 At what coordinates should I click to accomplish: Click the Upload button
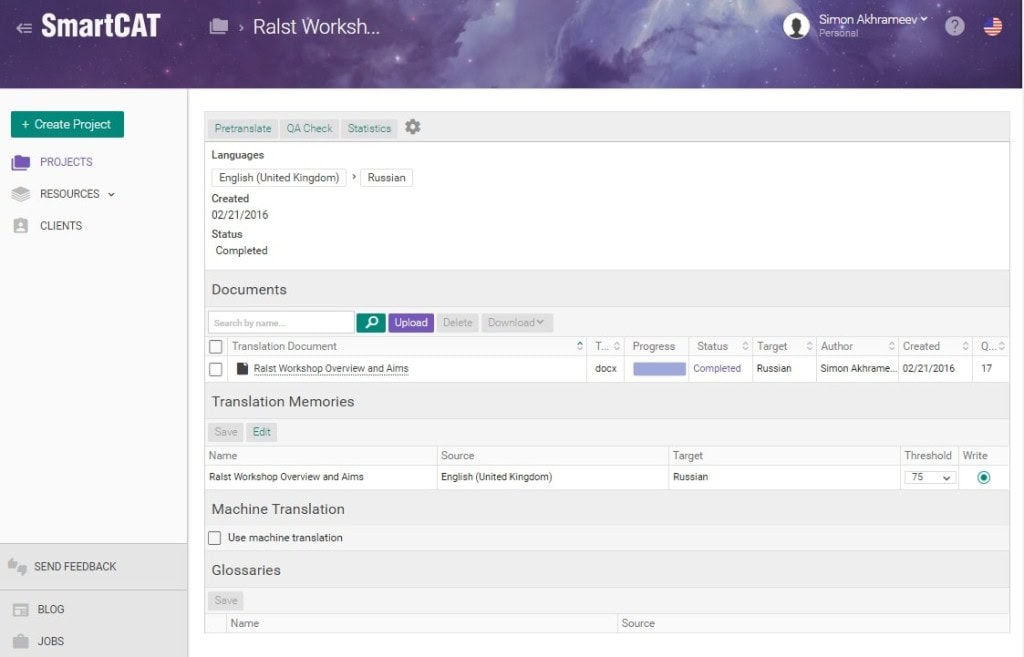pyautogui.click(x=411, y=322)
